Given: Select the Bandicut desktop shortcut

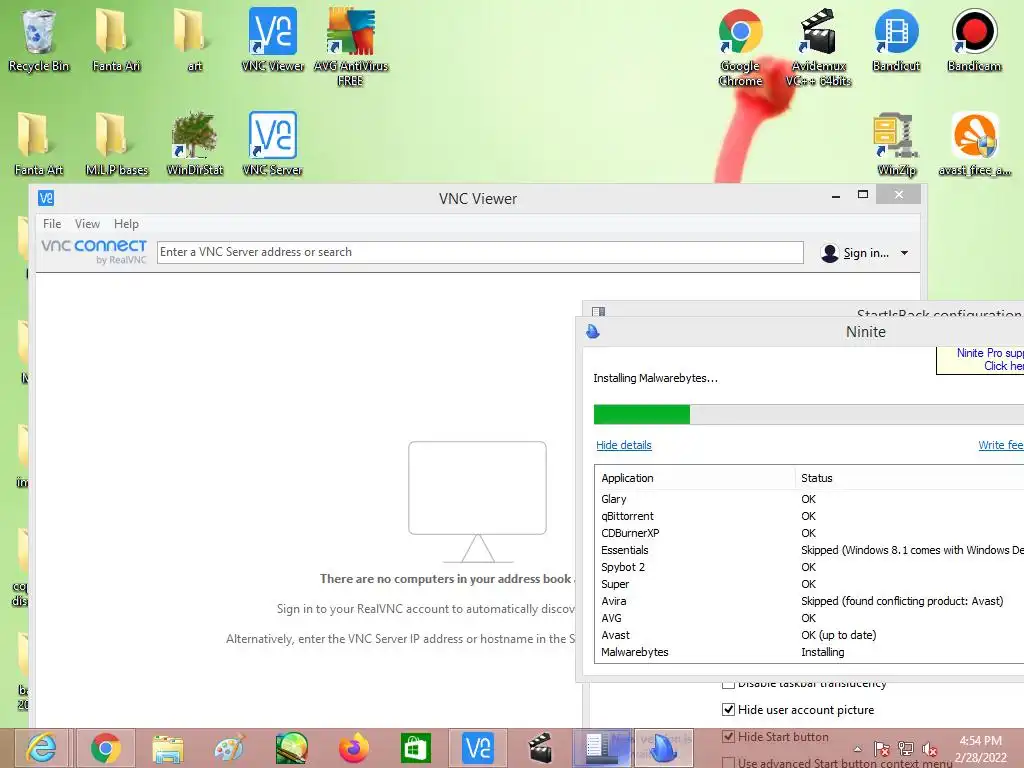Looking at the screenshot, I should tap(896, 40).
